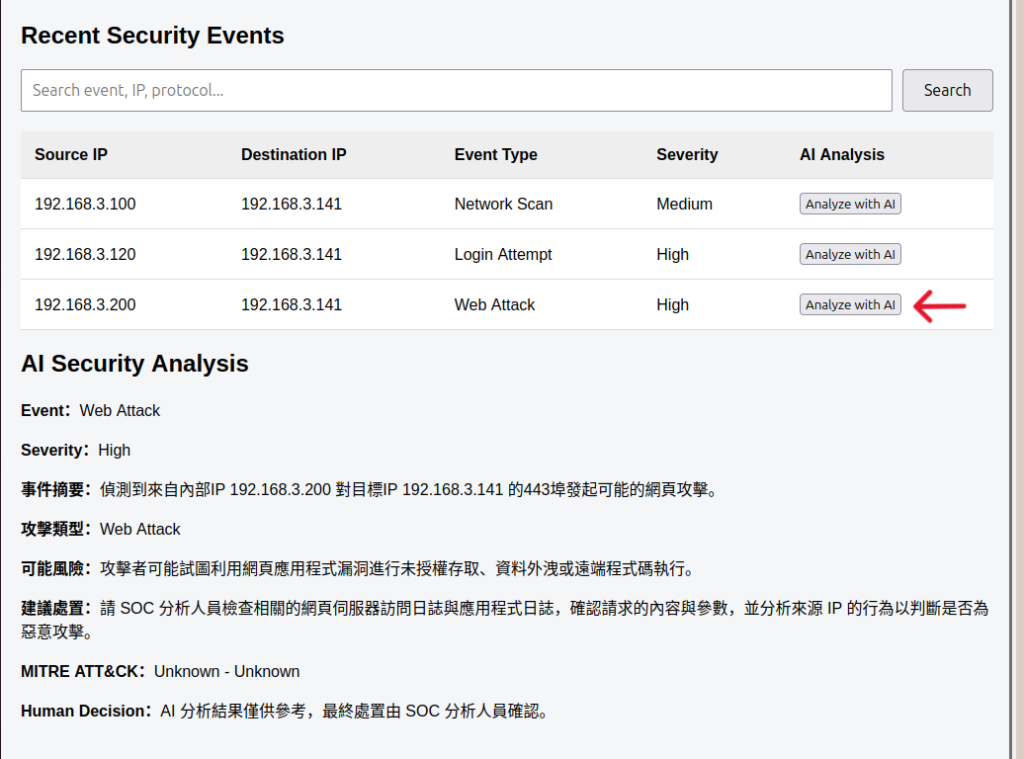Click the Human Decision line
1024x759 pixels.
285,711
